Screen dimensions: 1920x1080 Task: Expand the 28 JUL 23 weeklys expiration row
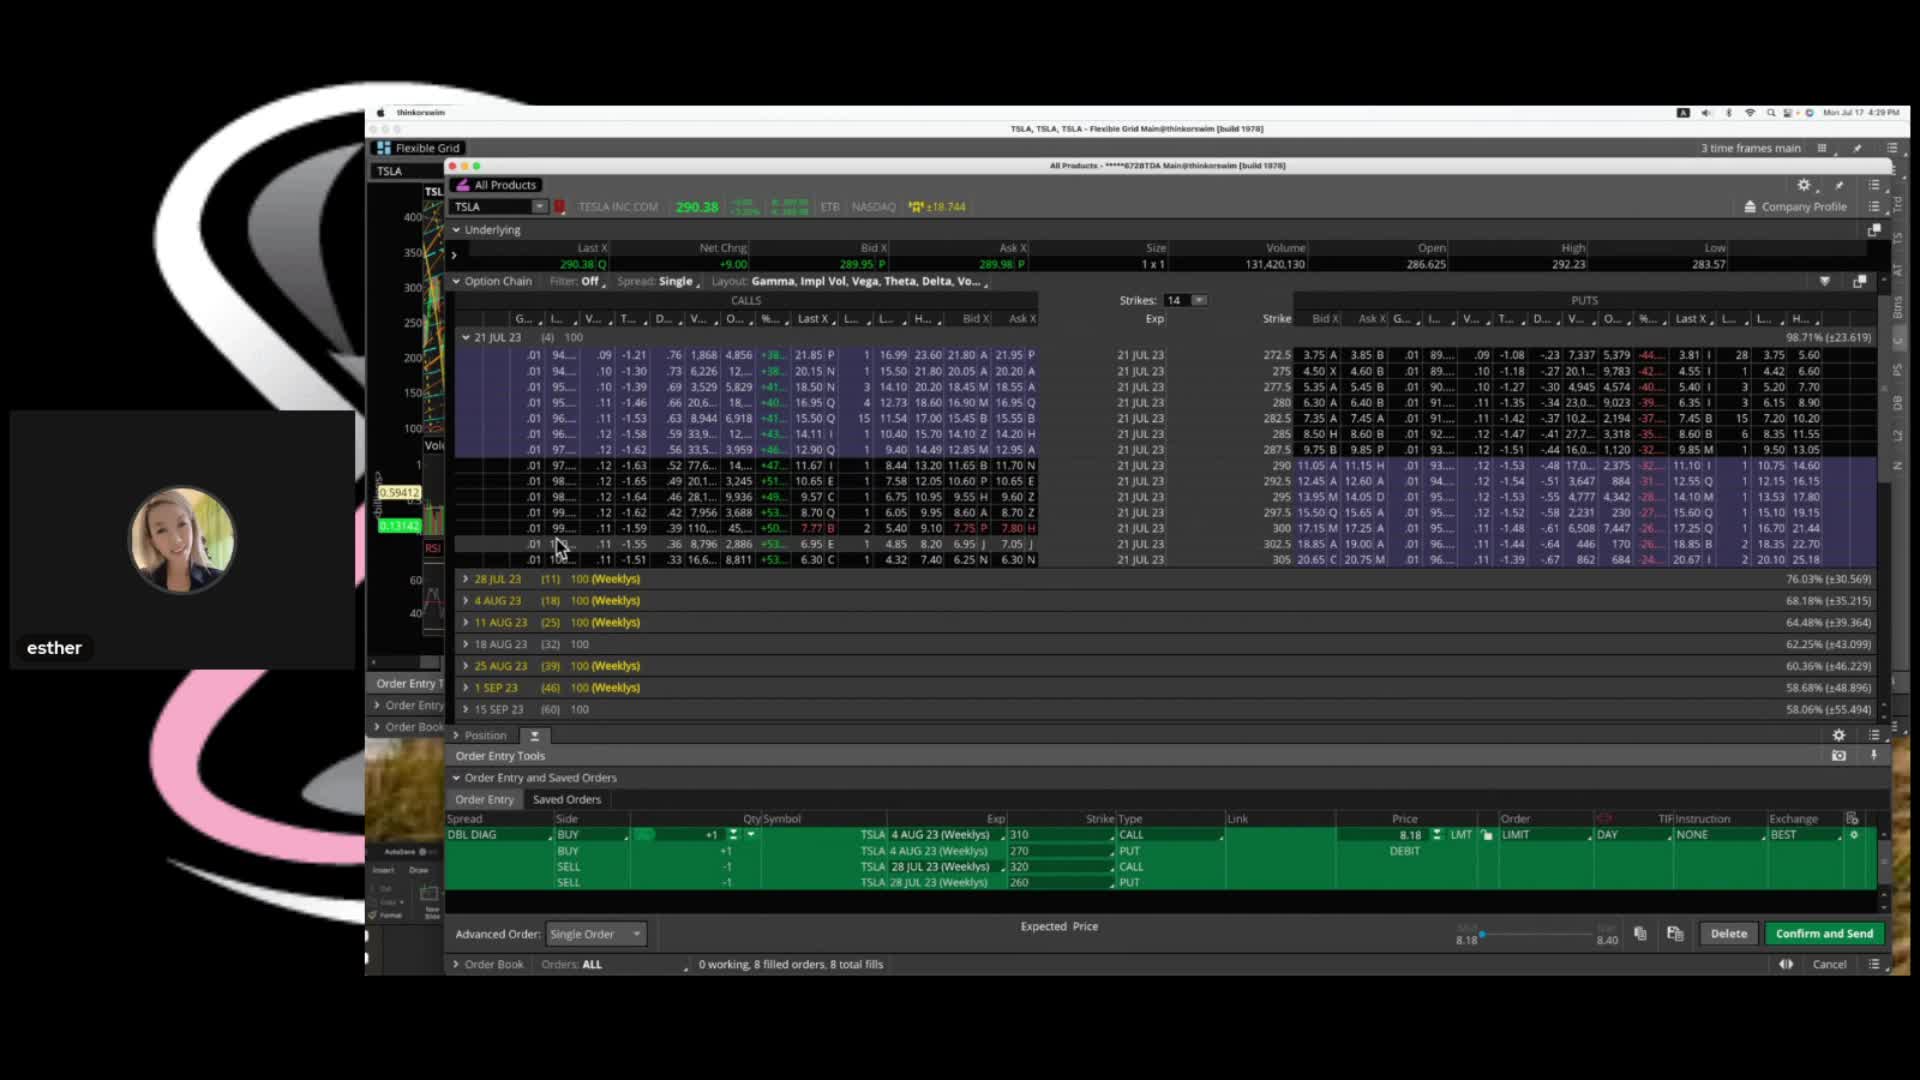click(466, 579)
